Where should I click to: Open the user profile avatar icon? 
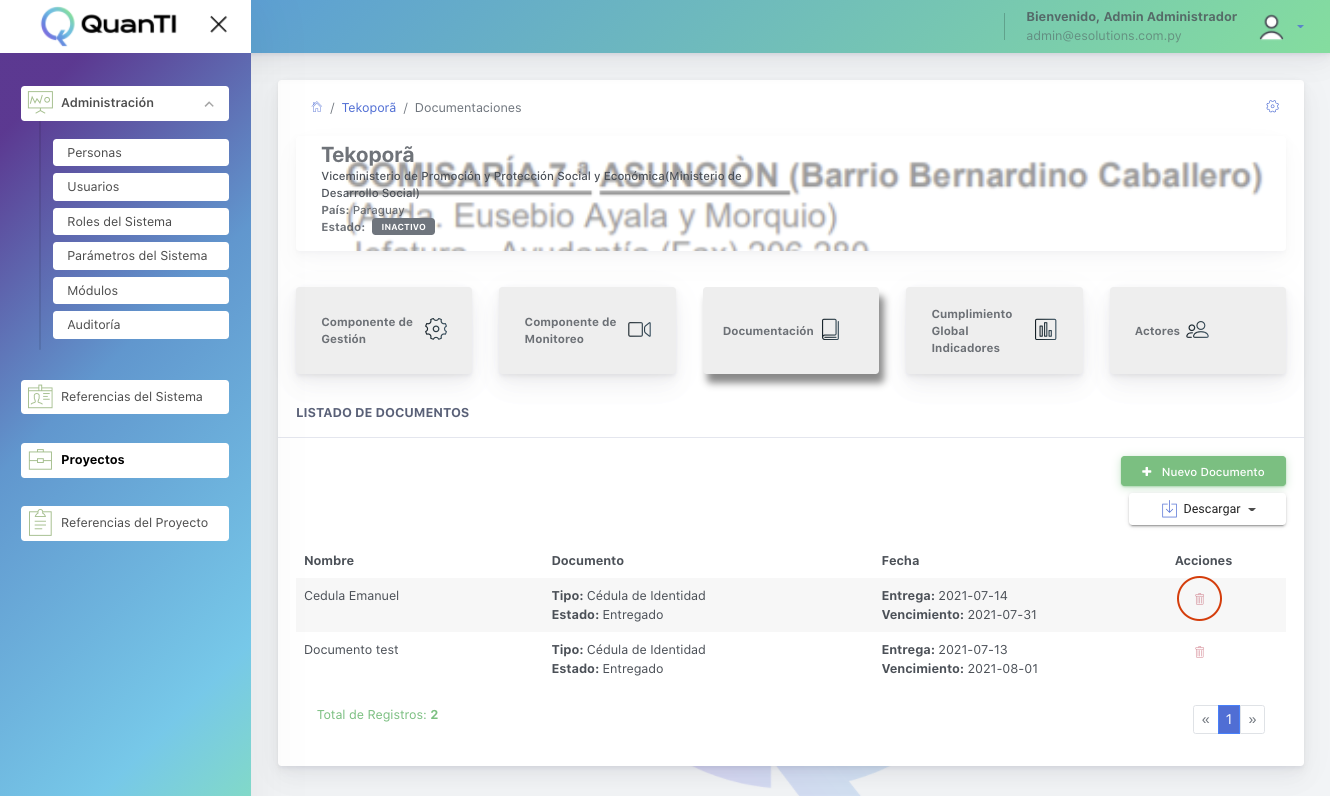click(x=1271, y=27)
